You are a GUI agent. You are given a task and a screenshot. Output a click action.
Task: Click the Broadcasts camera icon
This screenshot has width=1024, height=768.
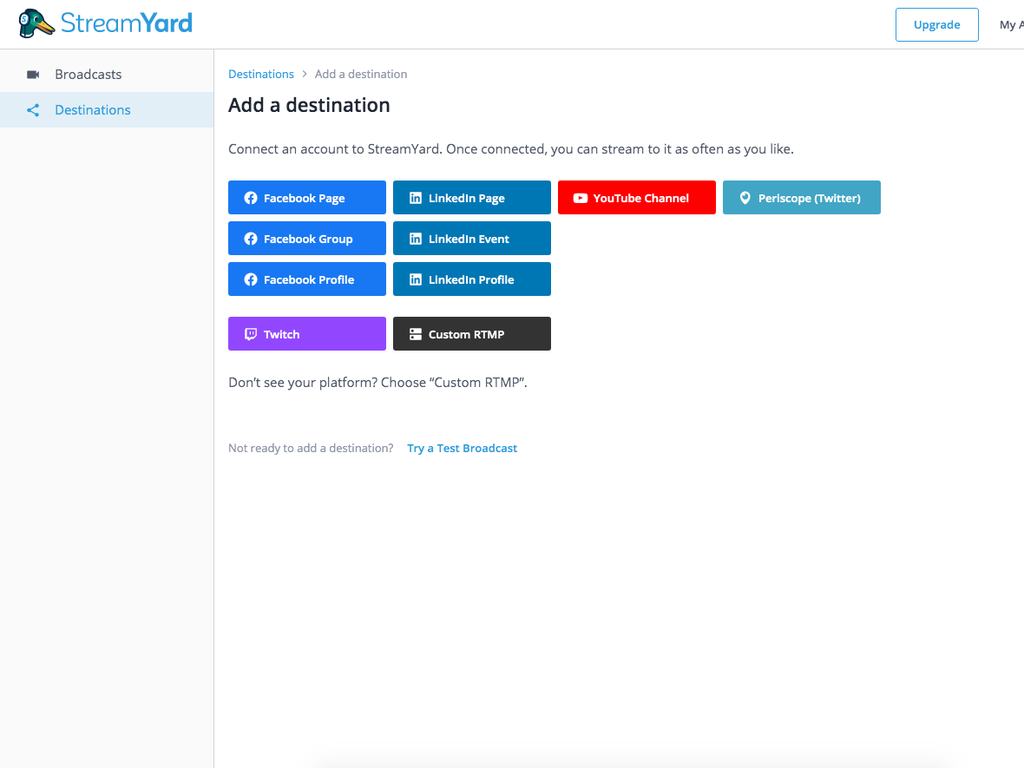33,74
